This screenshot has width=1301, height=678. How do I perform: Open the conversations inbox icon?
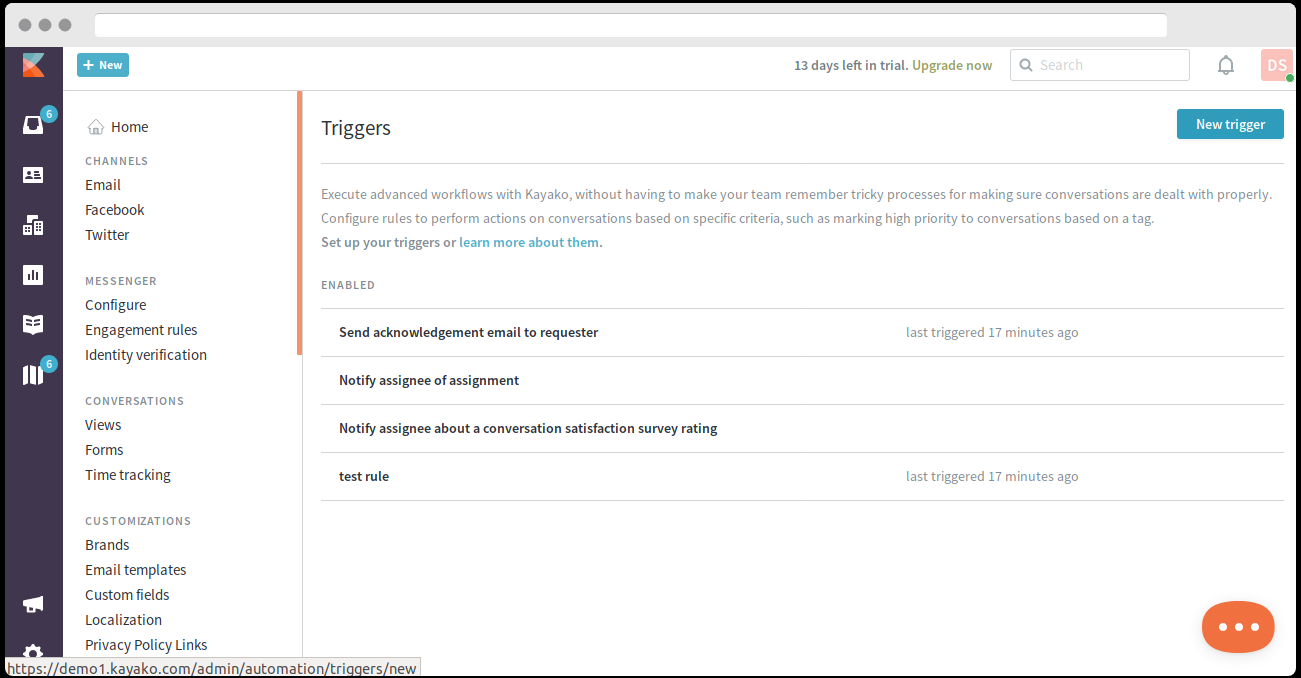tap(33, 125)
